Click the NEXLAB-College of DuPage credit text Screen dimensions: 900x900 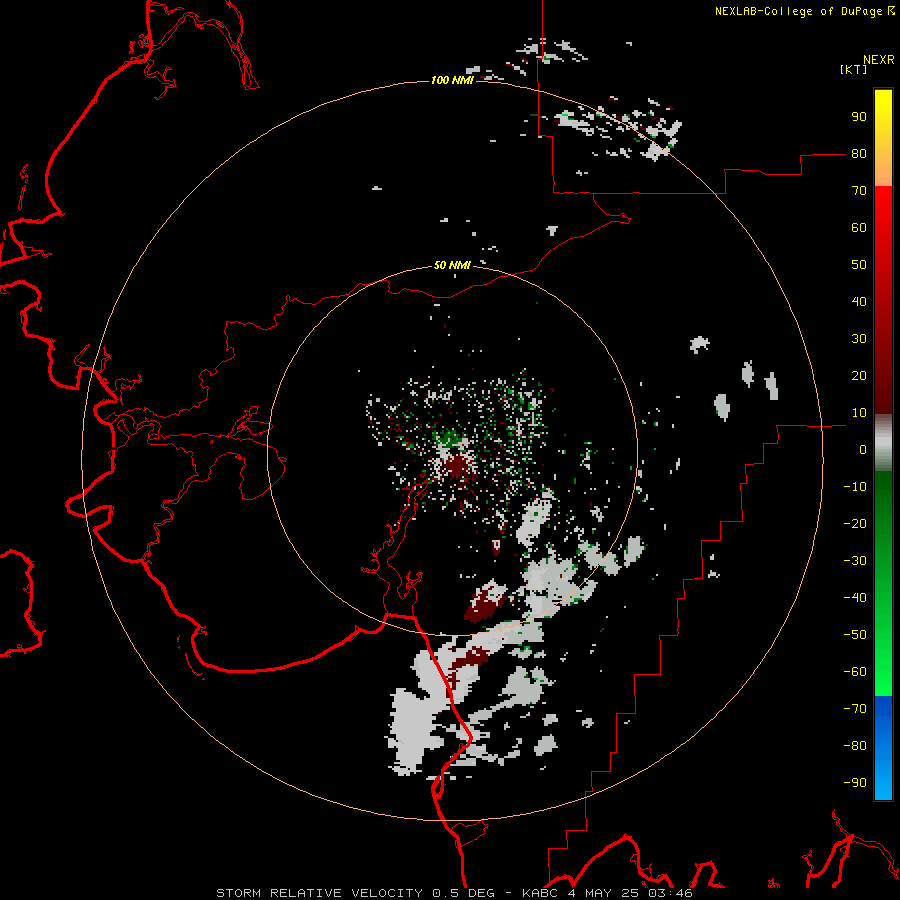(800, 11)
